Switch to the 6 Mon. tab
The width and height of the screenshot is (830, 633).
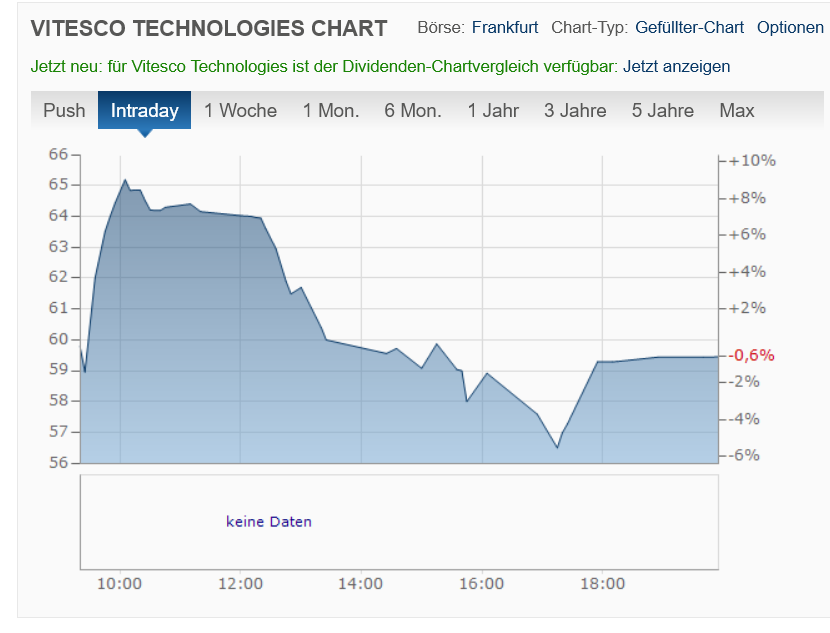(413, 110)
